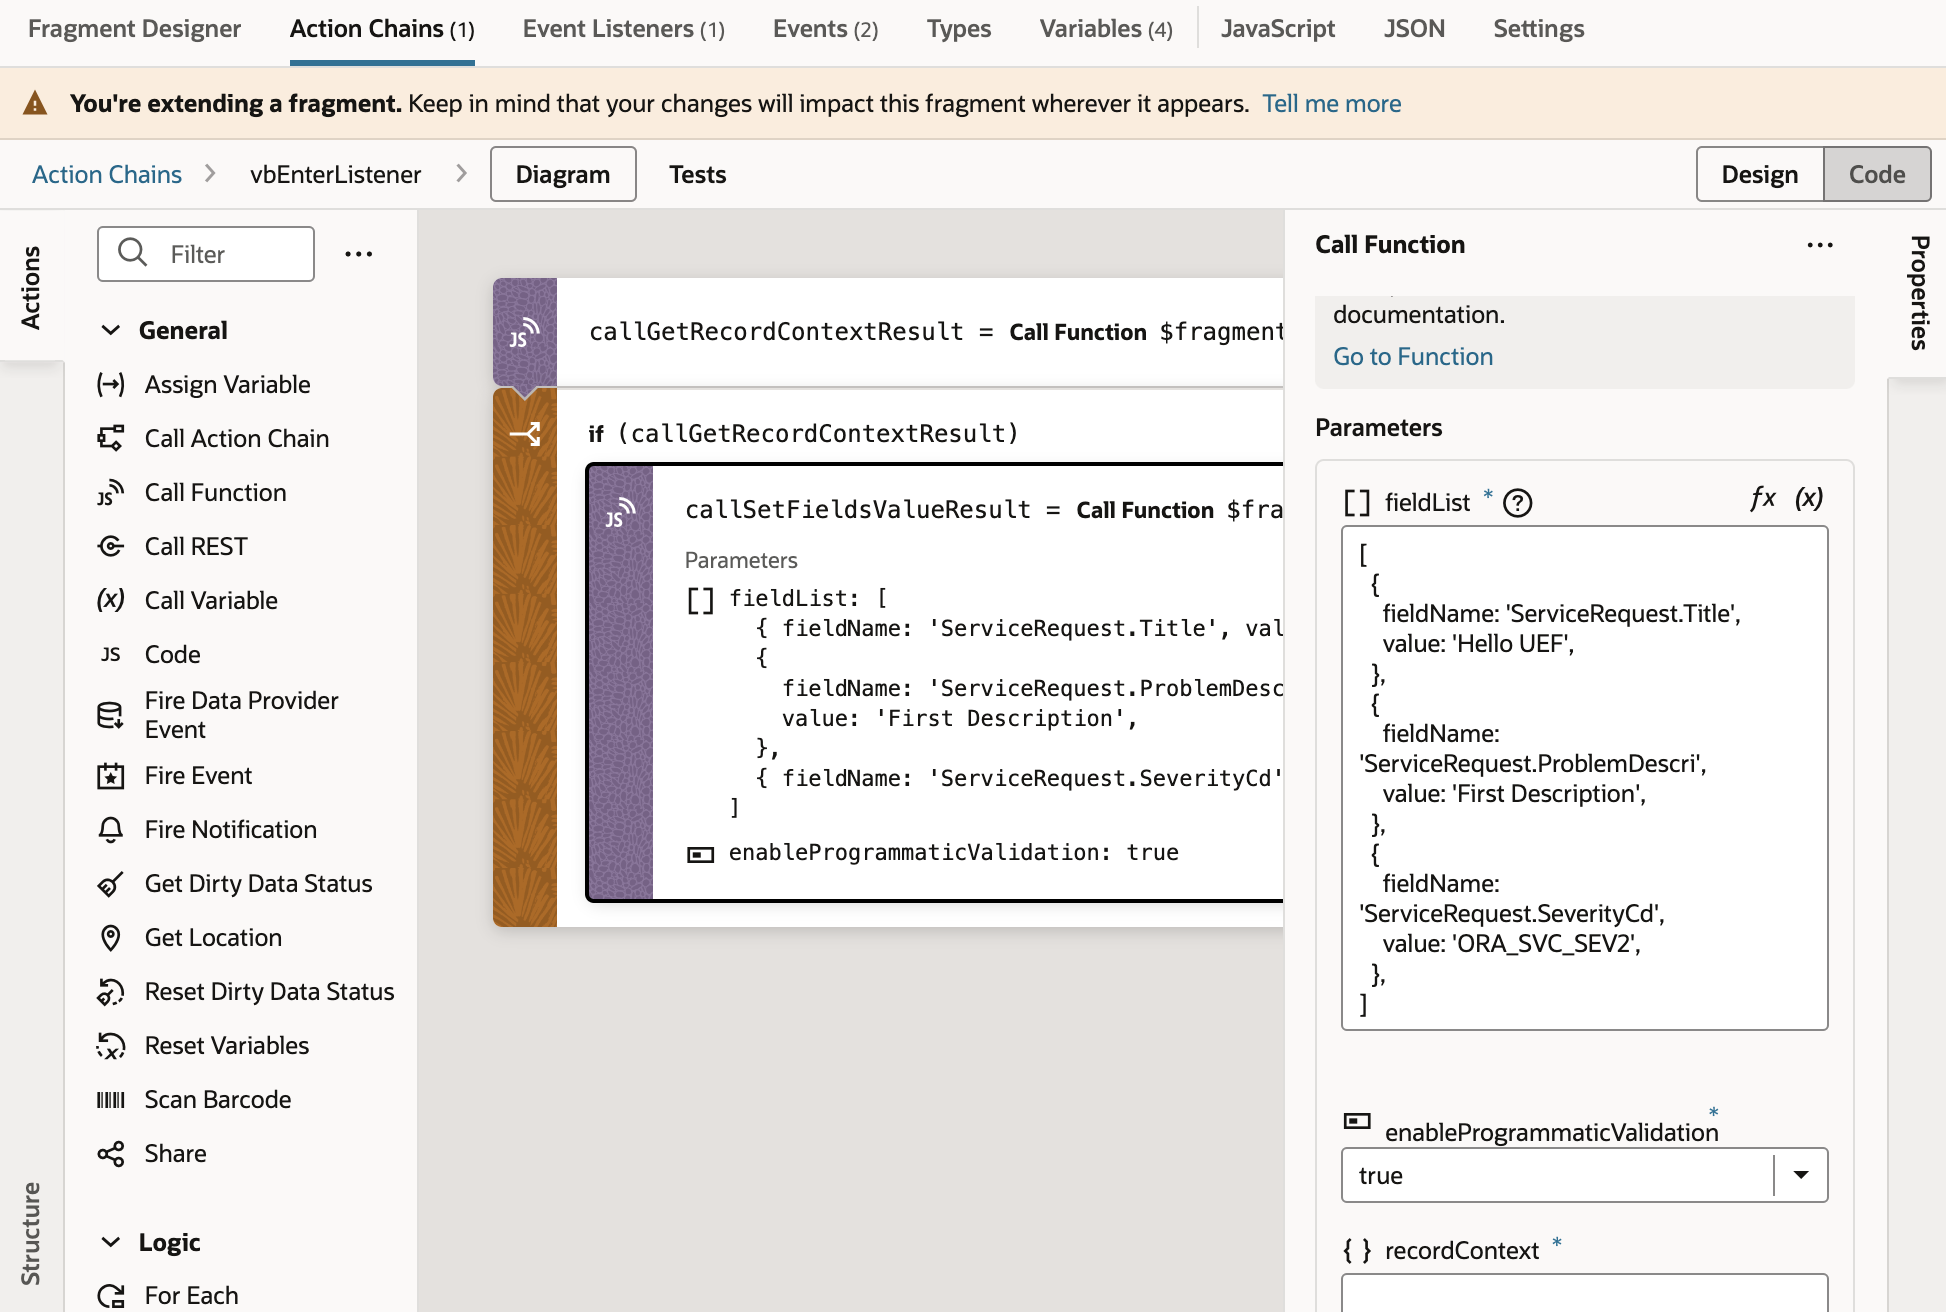Click the Assign Variable action icon
Image resolution: width=1946 pixels, height=1312 pixels.
coord(110,382)
